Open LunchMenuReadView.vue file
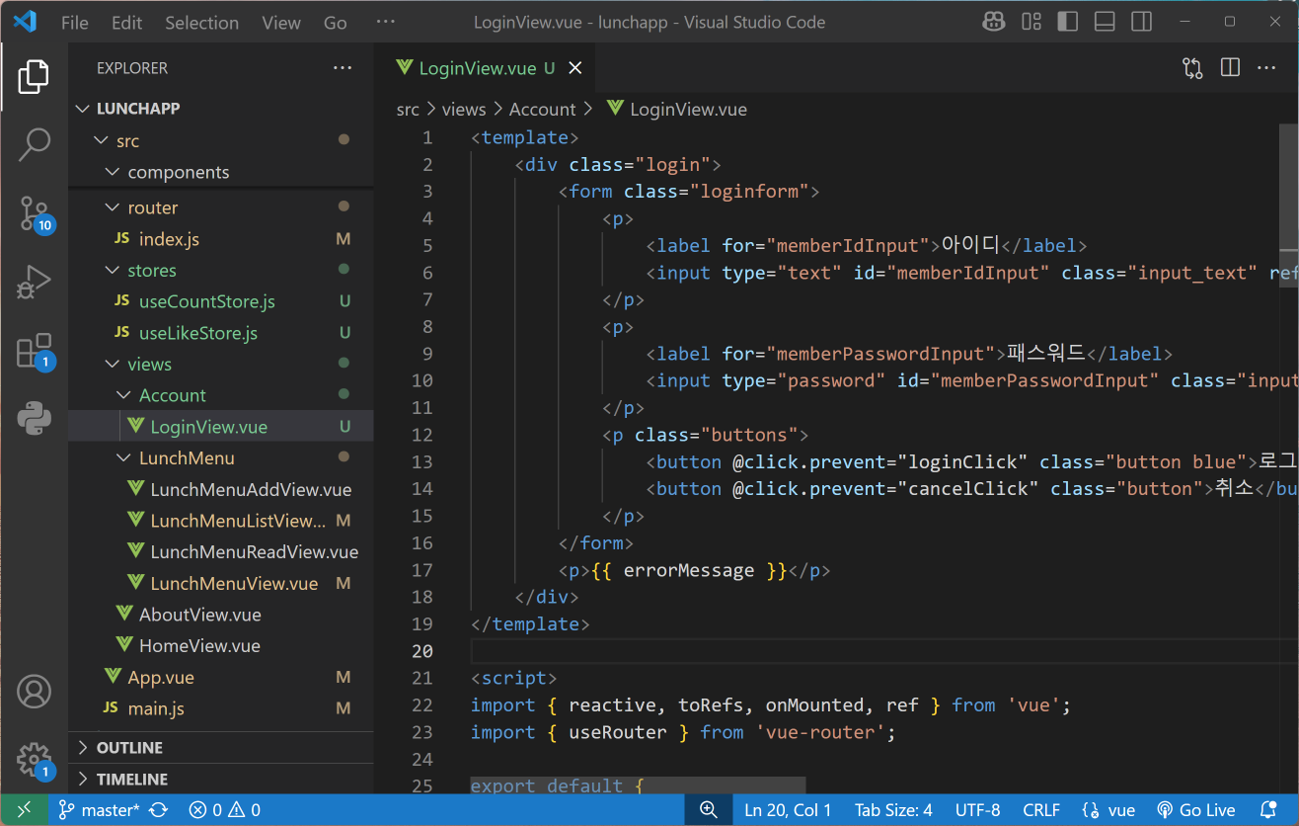The width and height of the screenshot is (1299, 826). (221, 552)
